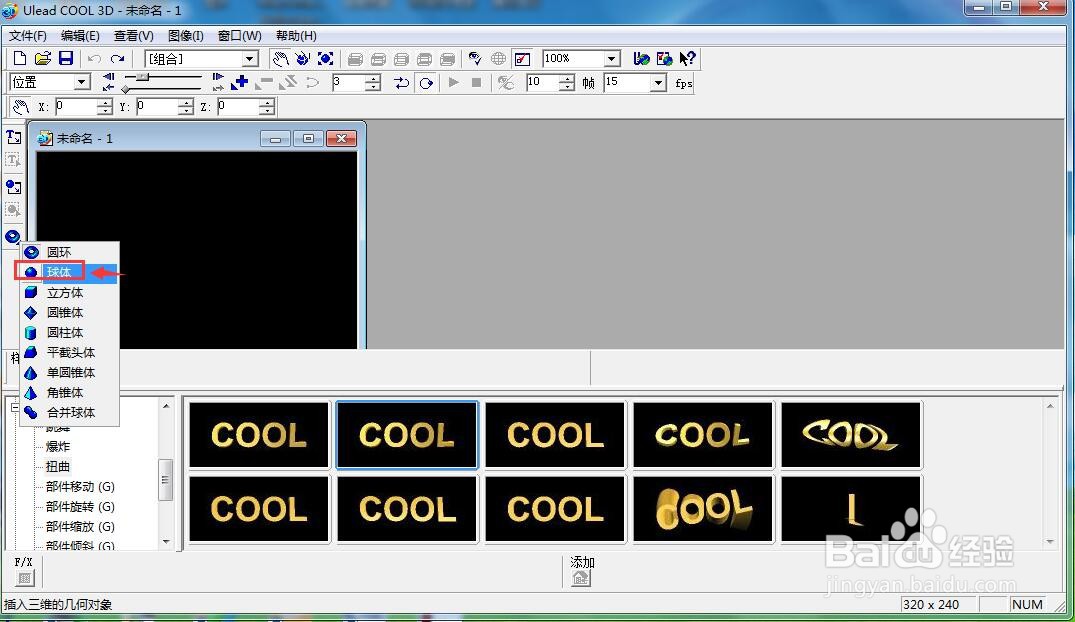Open the 查看(V) menu
The height and width of the screenshot is (622, 1075).
(x=133, y=36)
